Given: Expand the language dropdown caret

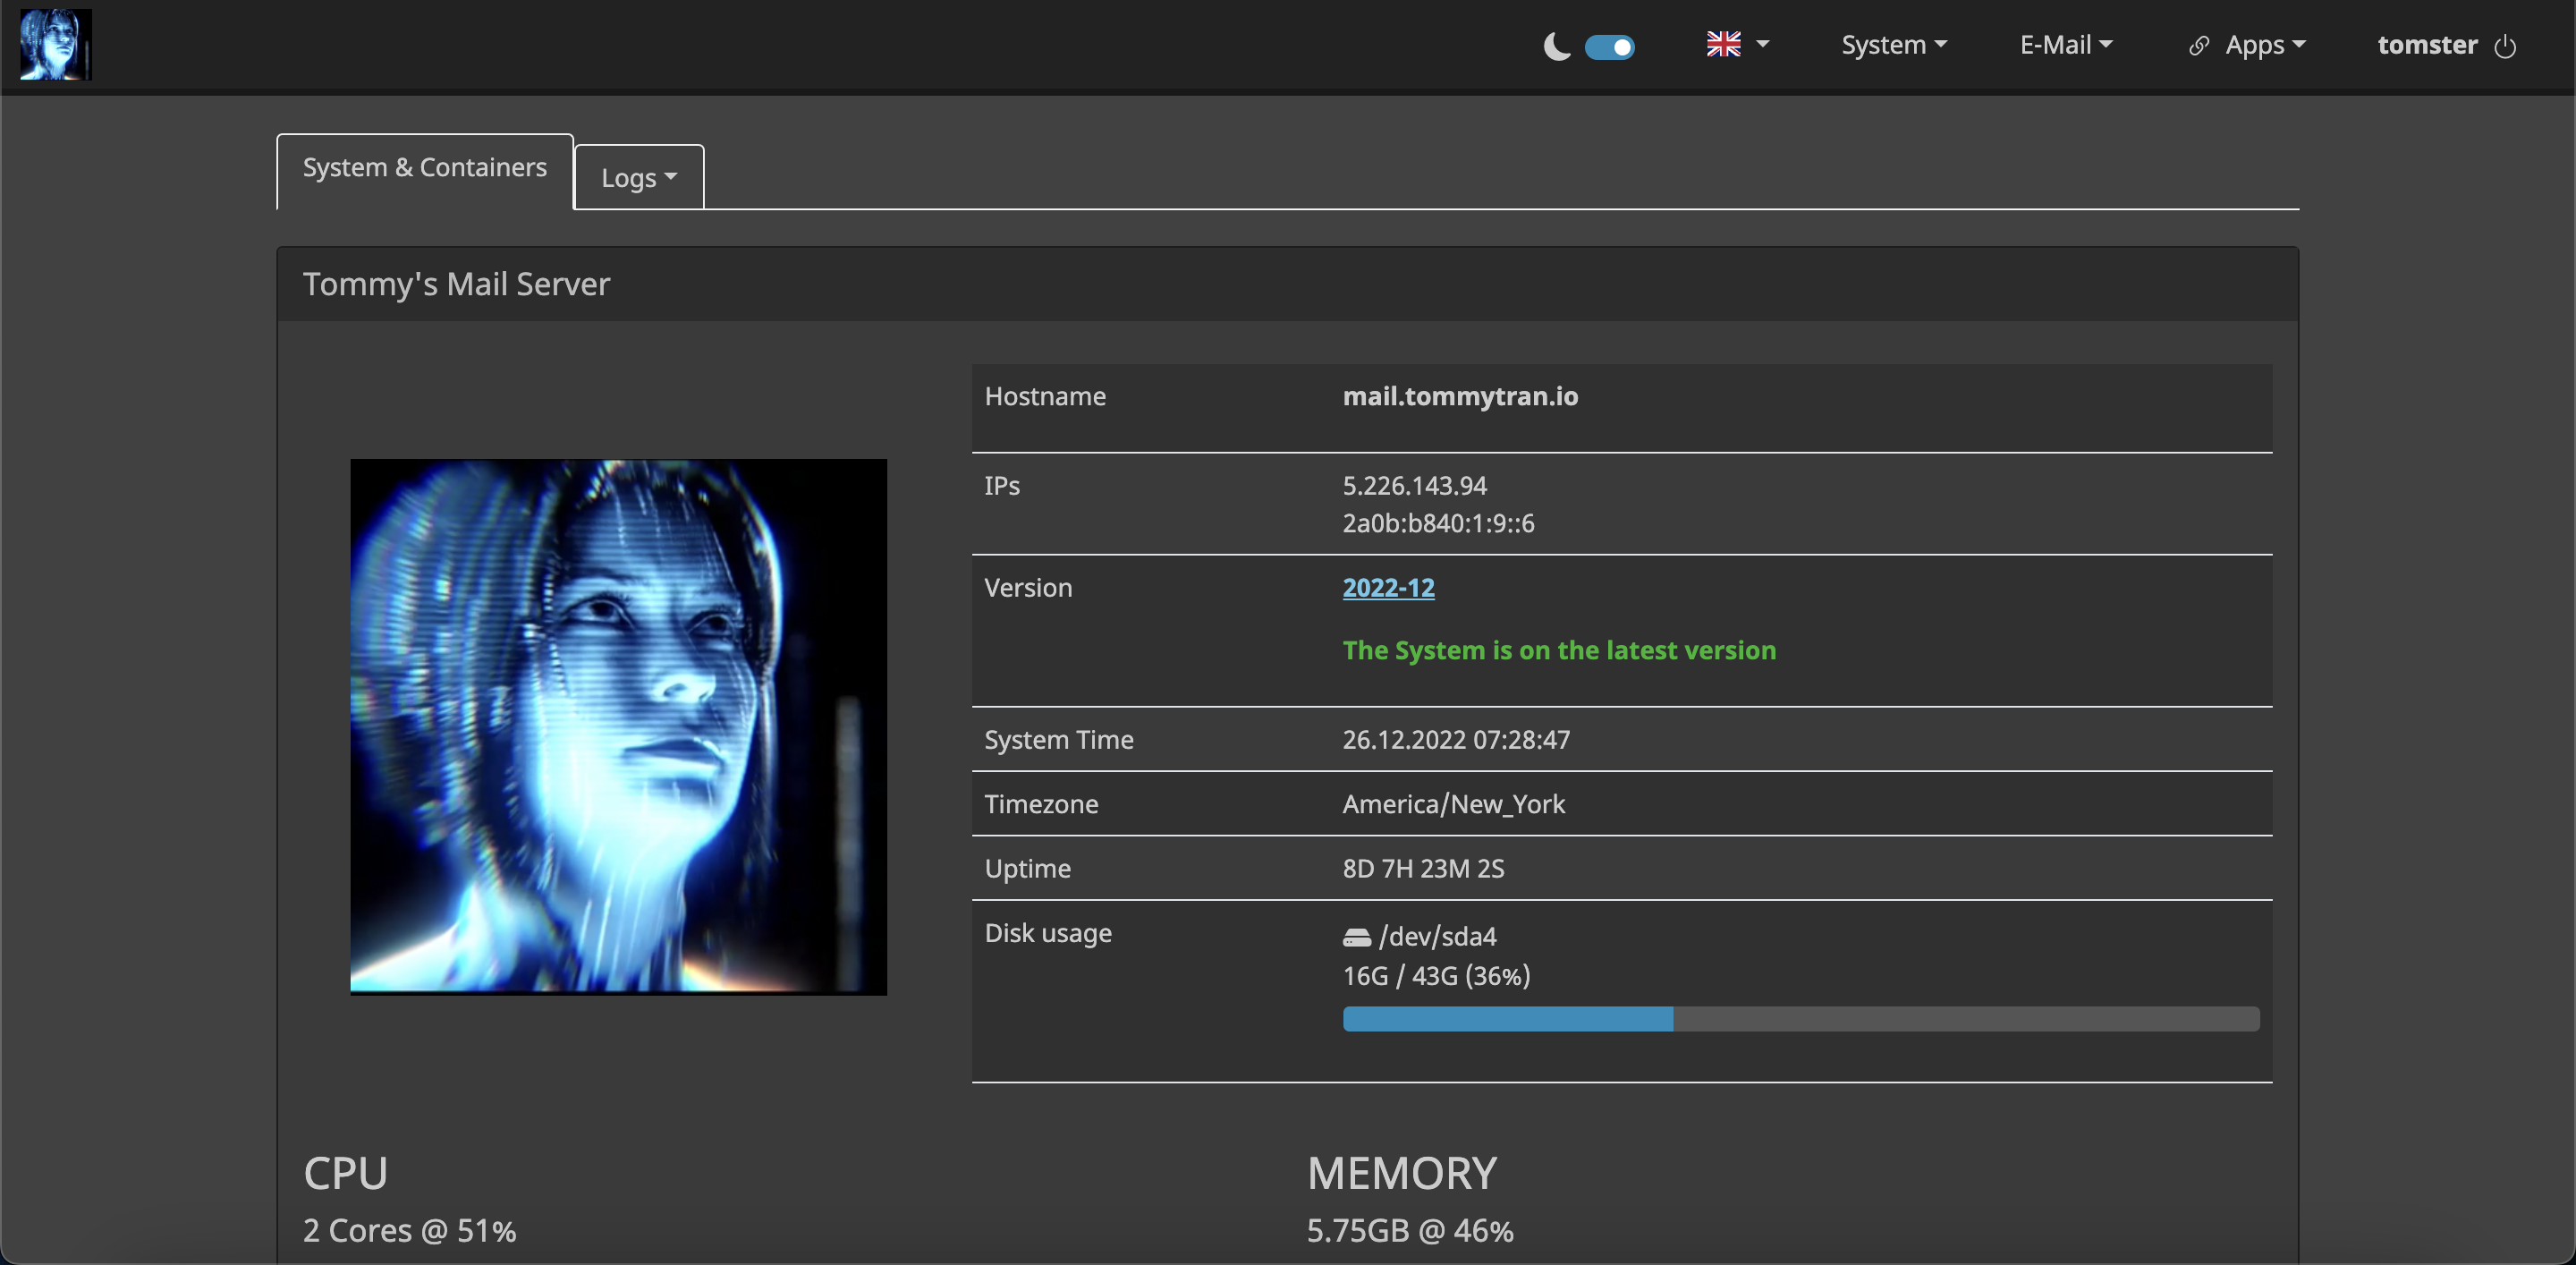Looking at the screenshot, I should (1763, 44).
